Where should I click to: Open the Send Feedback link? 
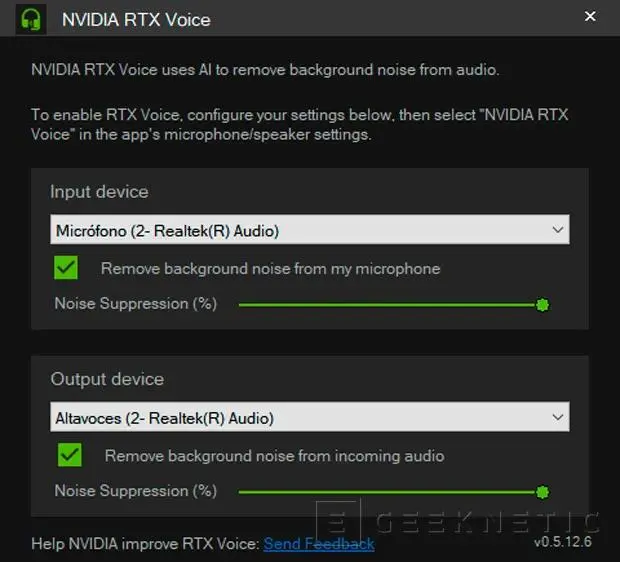[x=319, y=544]
